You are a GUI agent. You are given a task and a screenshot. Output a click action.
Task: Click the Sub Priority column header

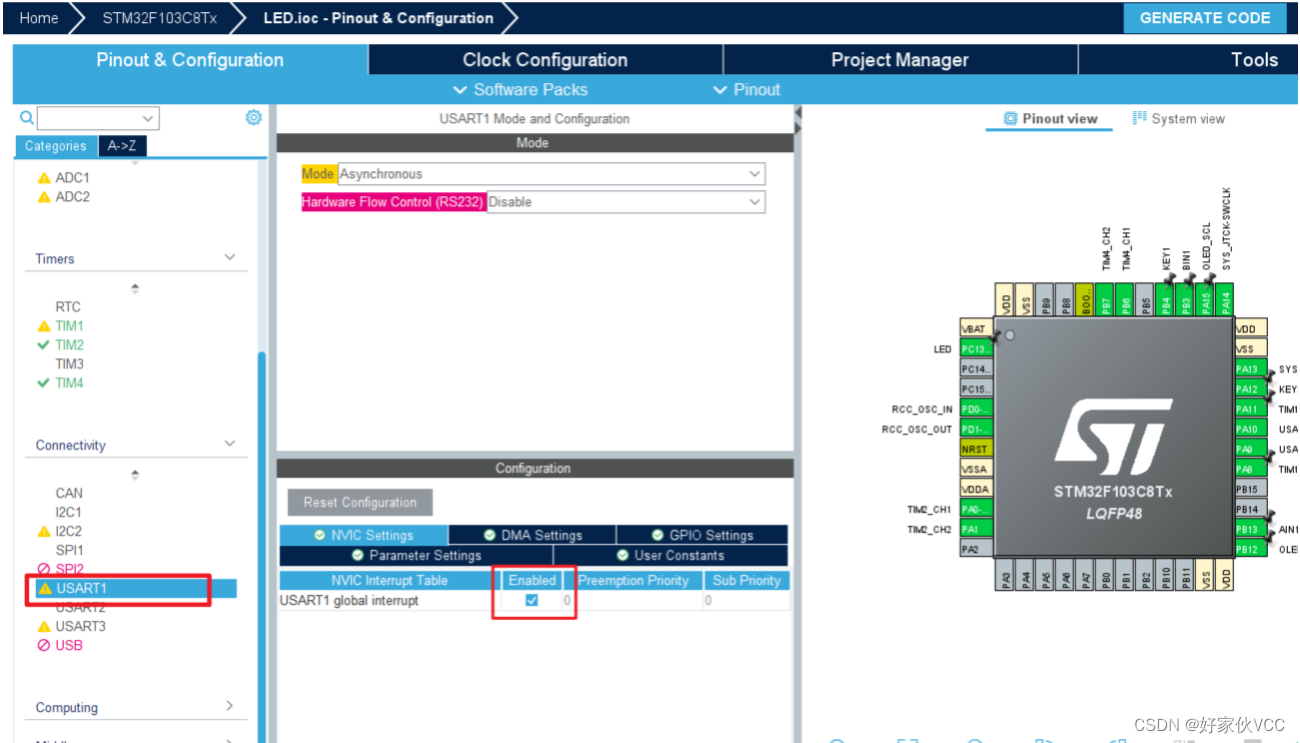coord(746,580)
